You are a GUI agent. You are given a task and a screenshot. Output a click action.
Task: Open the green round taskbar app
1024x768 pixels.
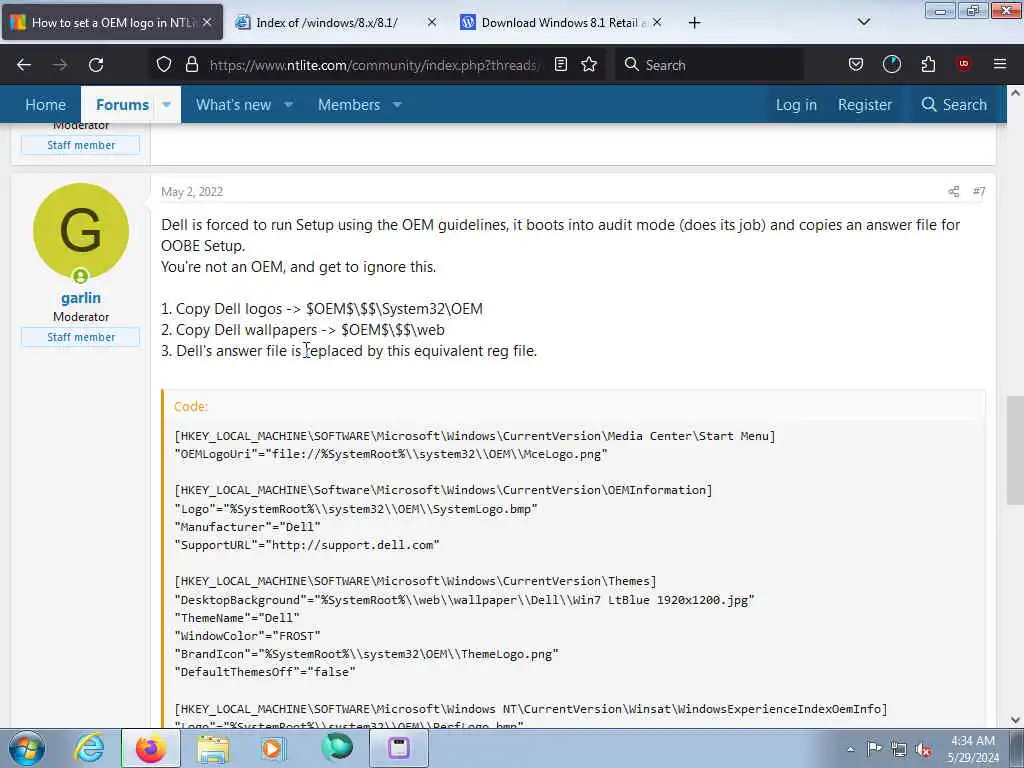(337, 747)
